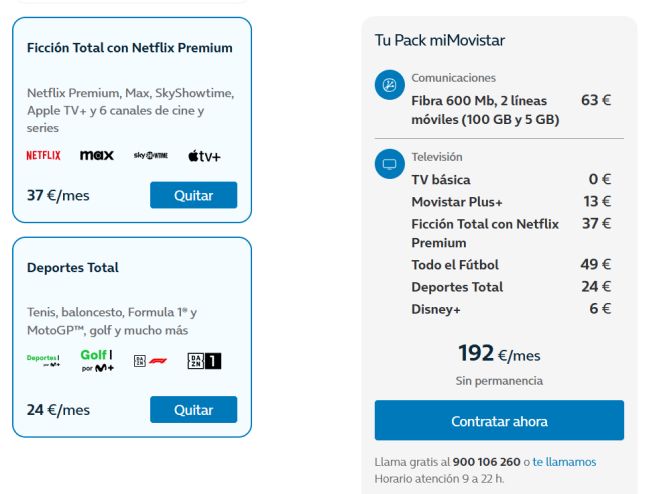Open the 'te llamamos' link
The image size is (655, 494).
tap(564, 462)
